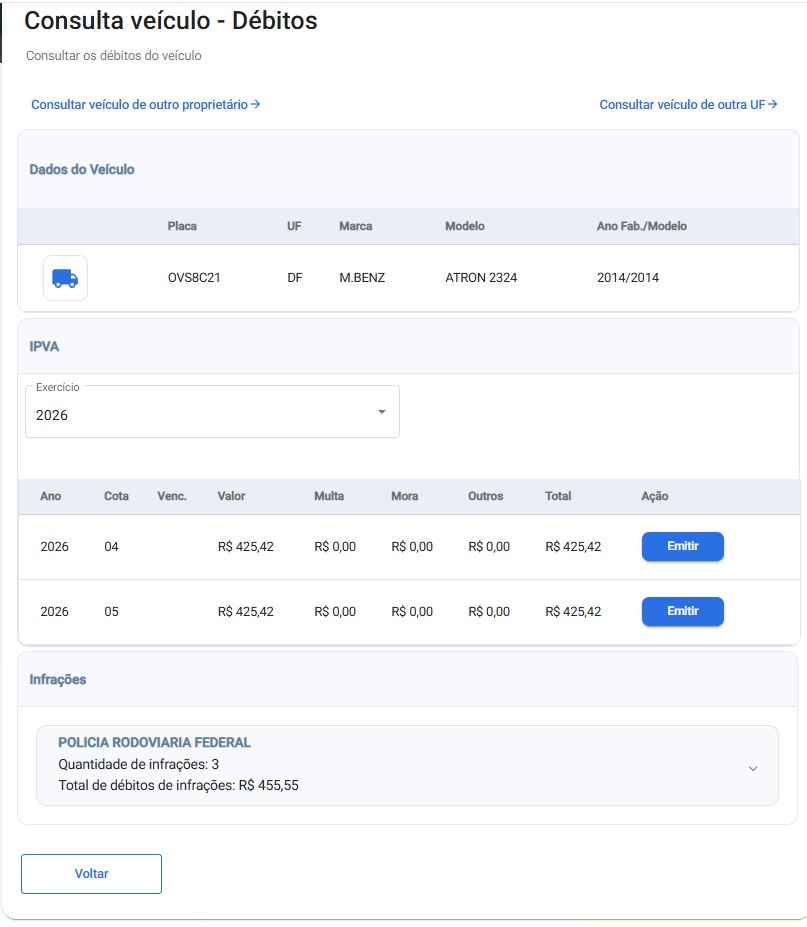Click the Valor column header
This screenshot has height=927, width=807.
pyautogui.click(x=231, y=496)
